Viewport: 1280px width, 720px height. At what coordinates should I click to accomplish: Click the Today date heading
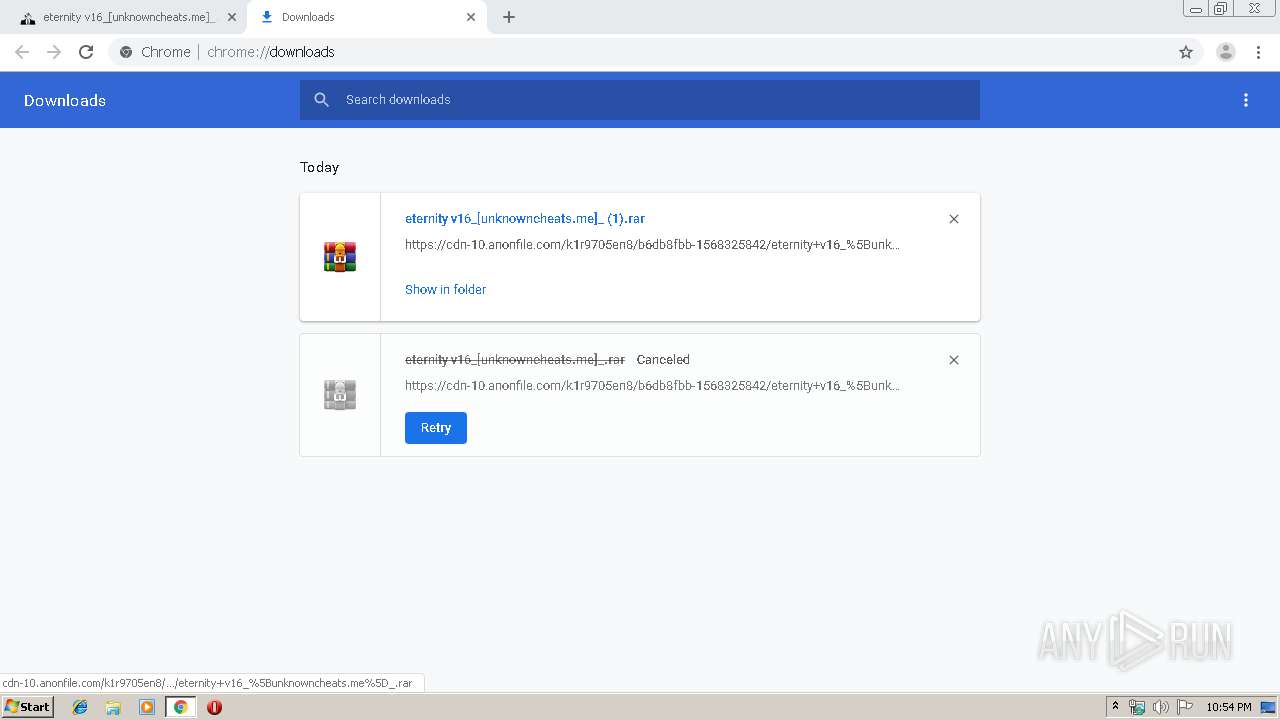(319, 167)
